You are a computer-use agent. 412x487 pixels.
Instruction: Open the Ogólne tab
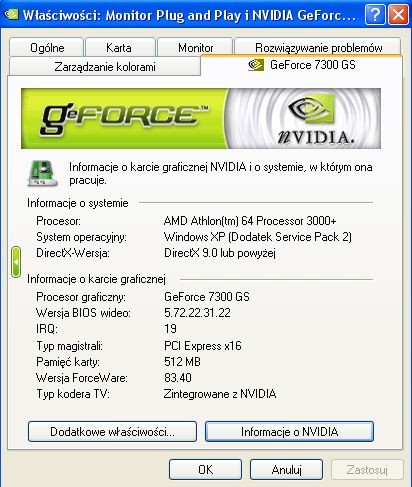tap(47, 48)
